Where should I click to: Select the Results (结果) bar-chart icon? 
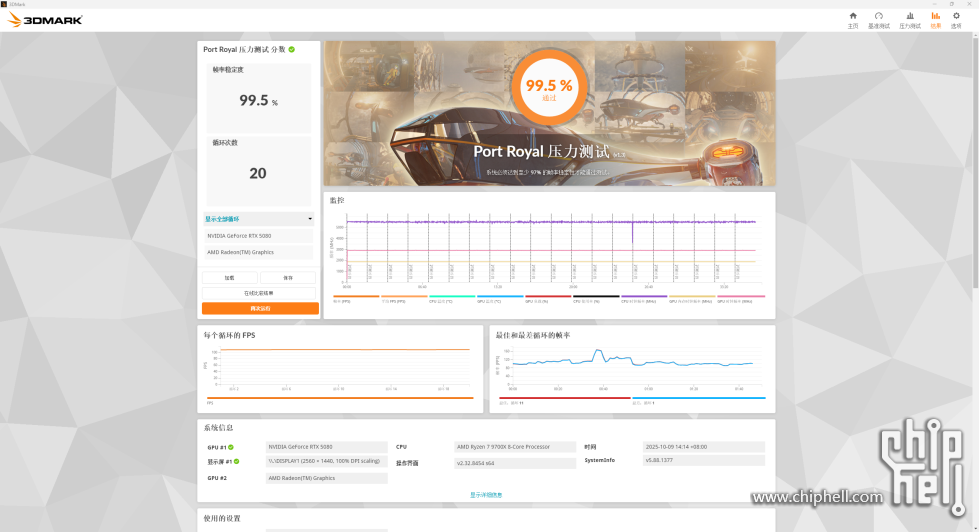[x=936, y=17]
